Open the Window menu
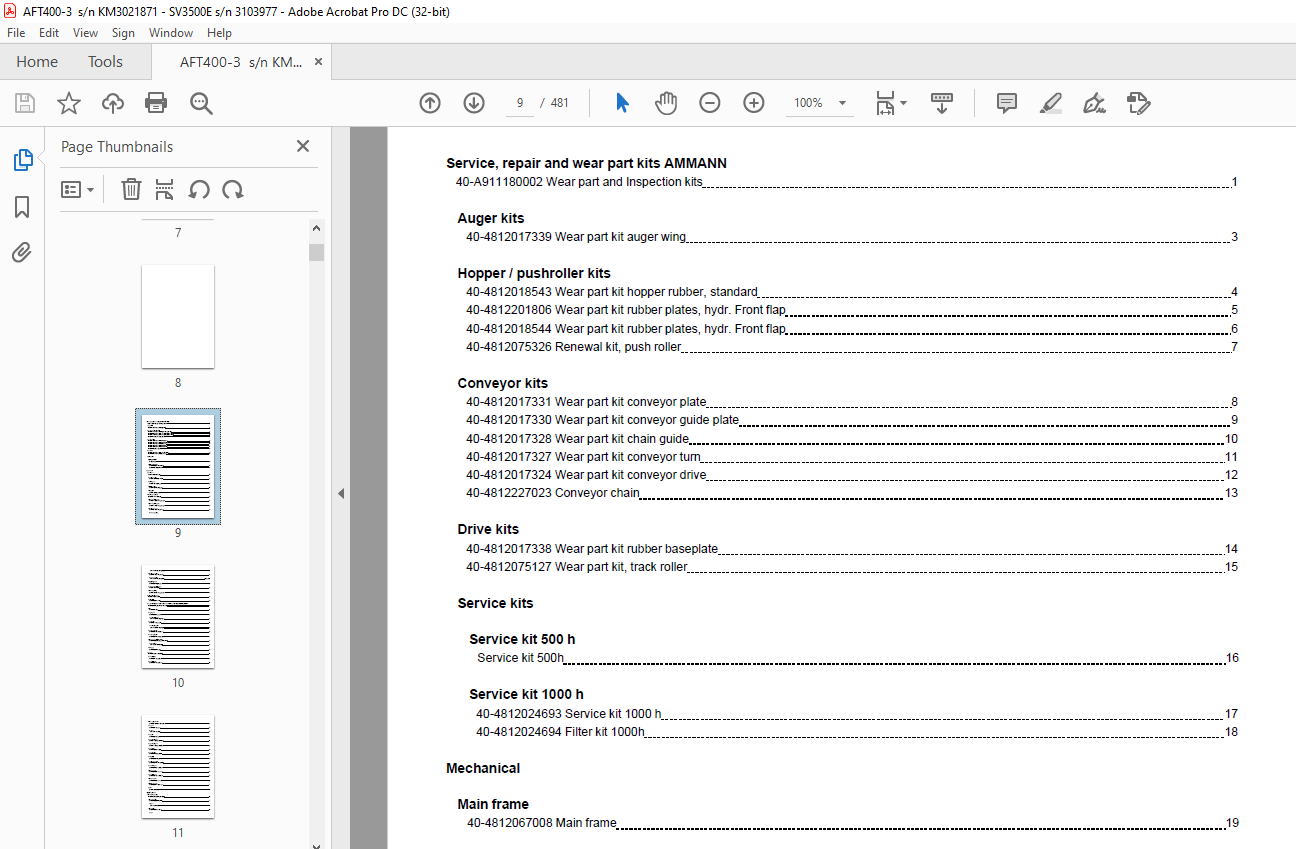 pos(171,33)
